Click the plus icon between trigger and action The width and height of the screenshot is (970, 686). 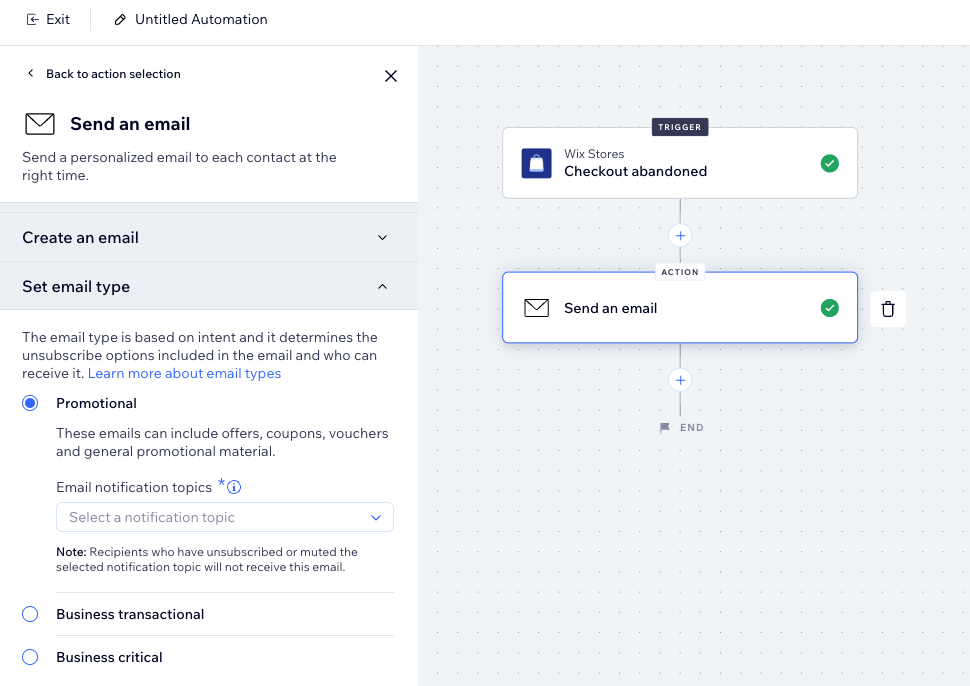(x=680, y=235)
